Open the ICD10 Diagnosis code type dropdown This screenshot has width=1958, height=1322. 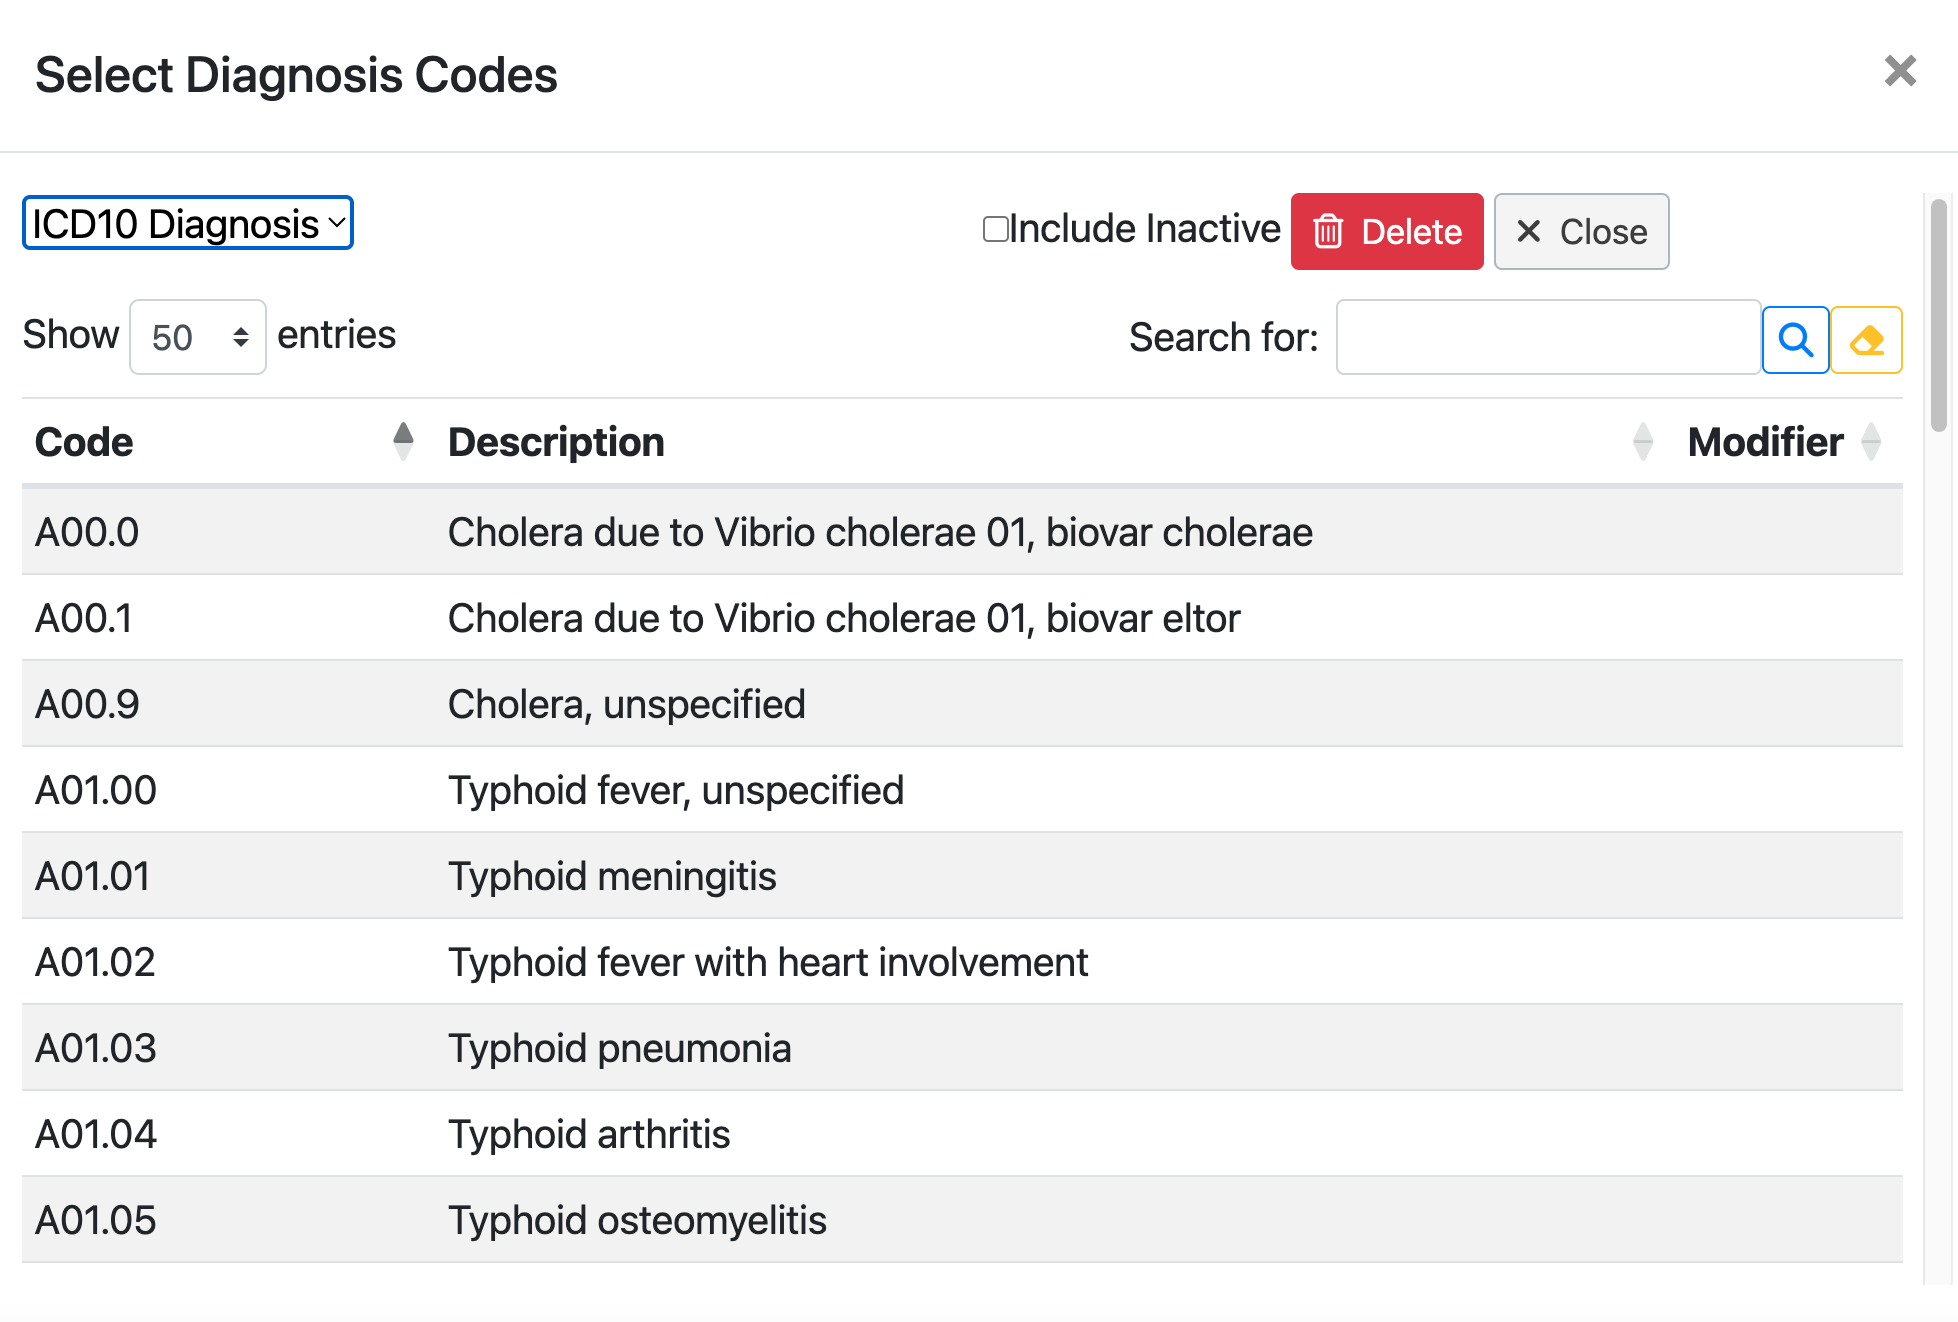coord(188,223)
